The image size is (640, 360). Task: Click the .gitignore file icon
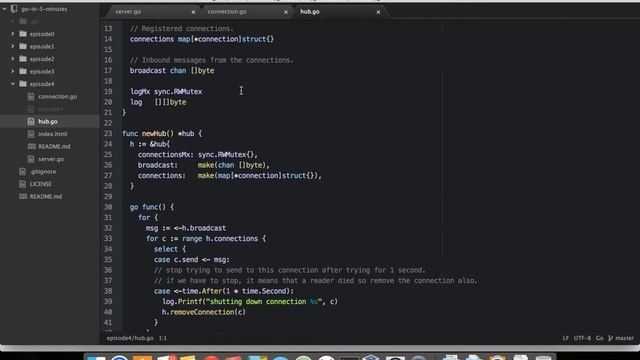coord(23,172)
